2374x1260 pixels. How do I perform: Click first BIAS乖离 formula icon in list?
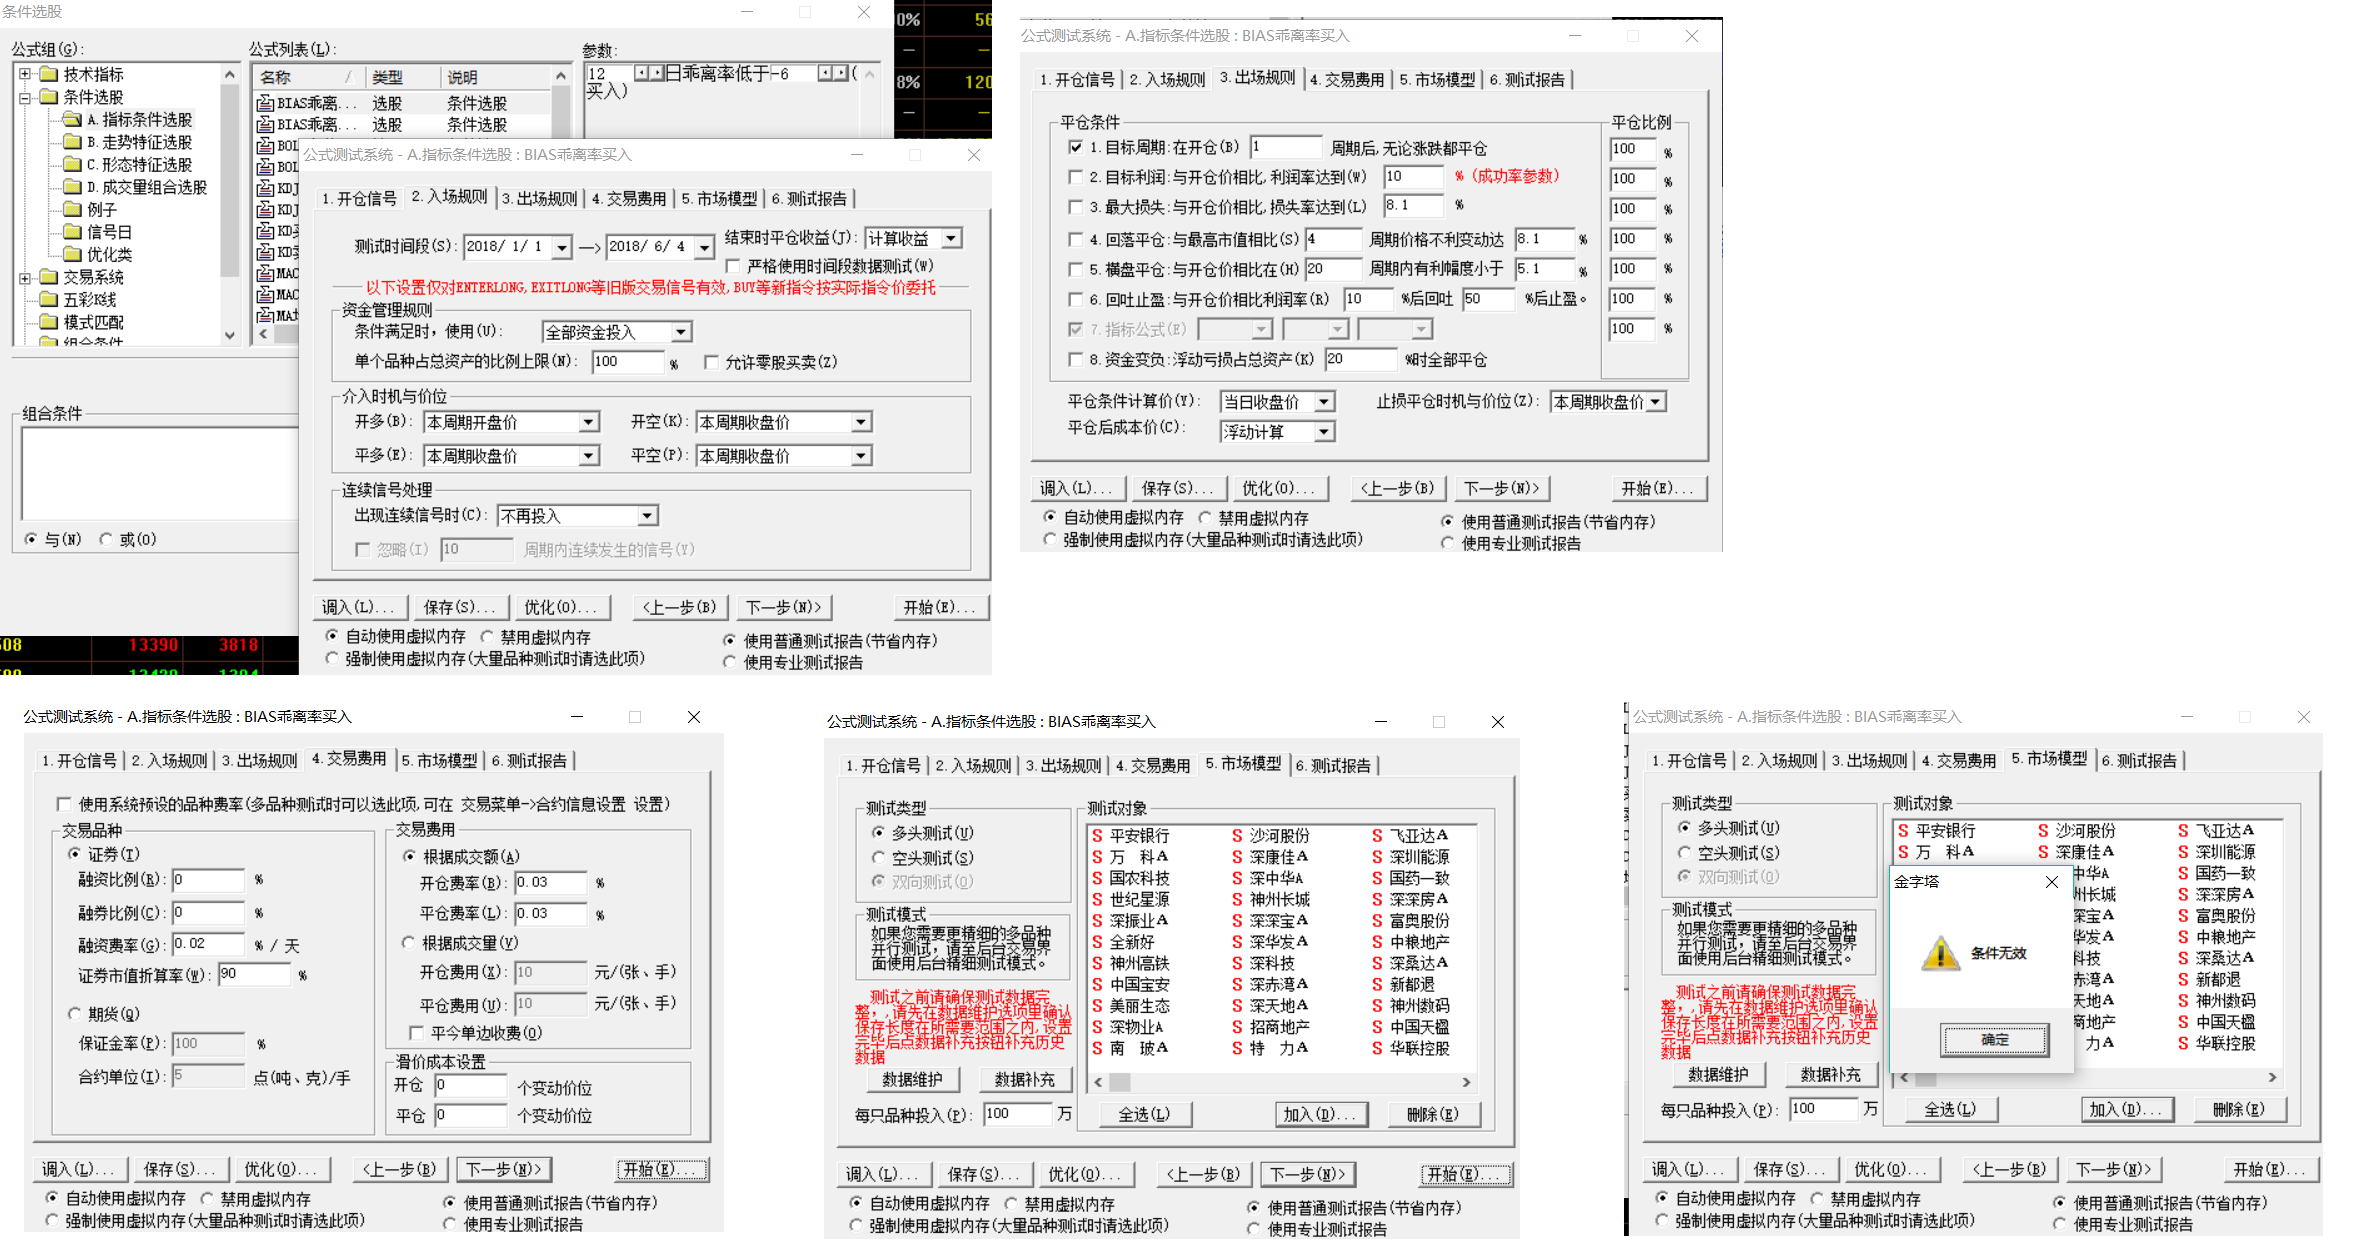point(265,103)
